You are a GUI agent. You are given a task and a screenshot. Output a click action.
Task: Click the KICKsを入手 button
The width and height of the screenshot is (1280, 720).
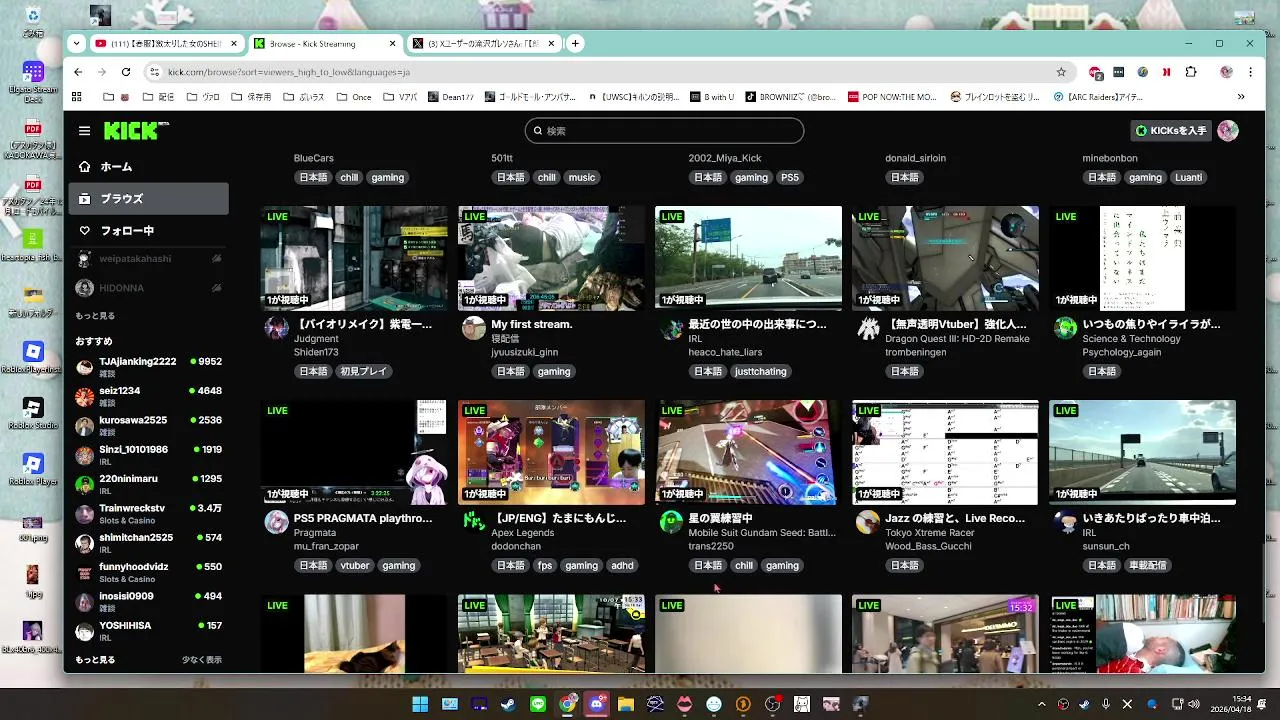point(1170,131)
